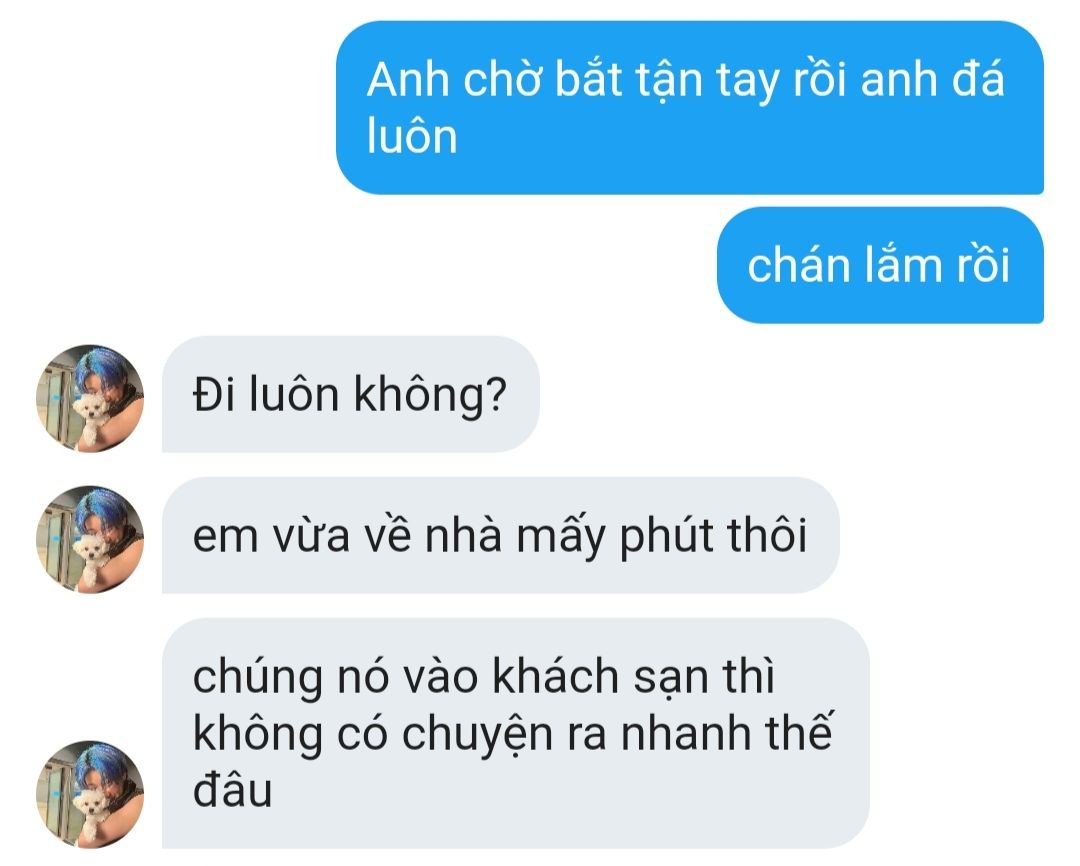Click the white dog in the bottom avatar
Viewport: 1080px width, 866px height.
[90, 810]
